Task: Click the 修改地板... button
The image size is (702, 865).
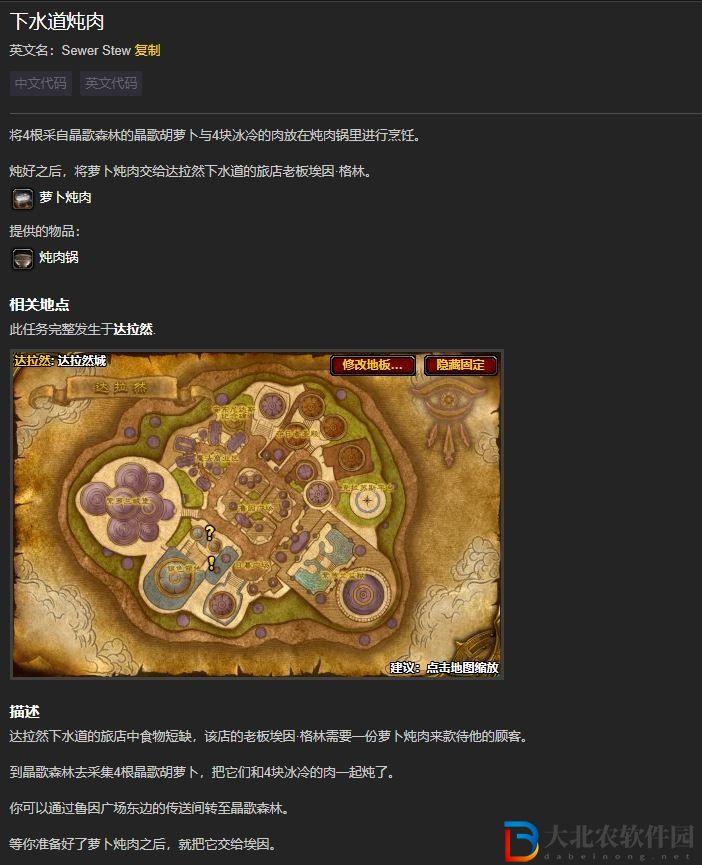Action: (373, 365)
